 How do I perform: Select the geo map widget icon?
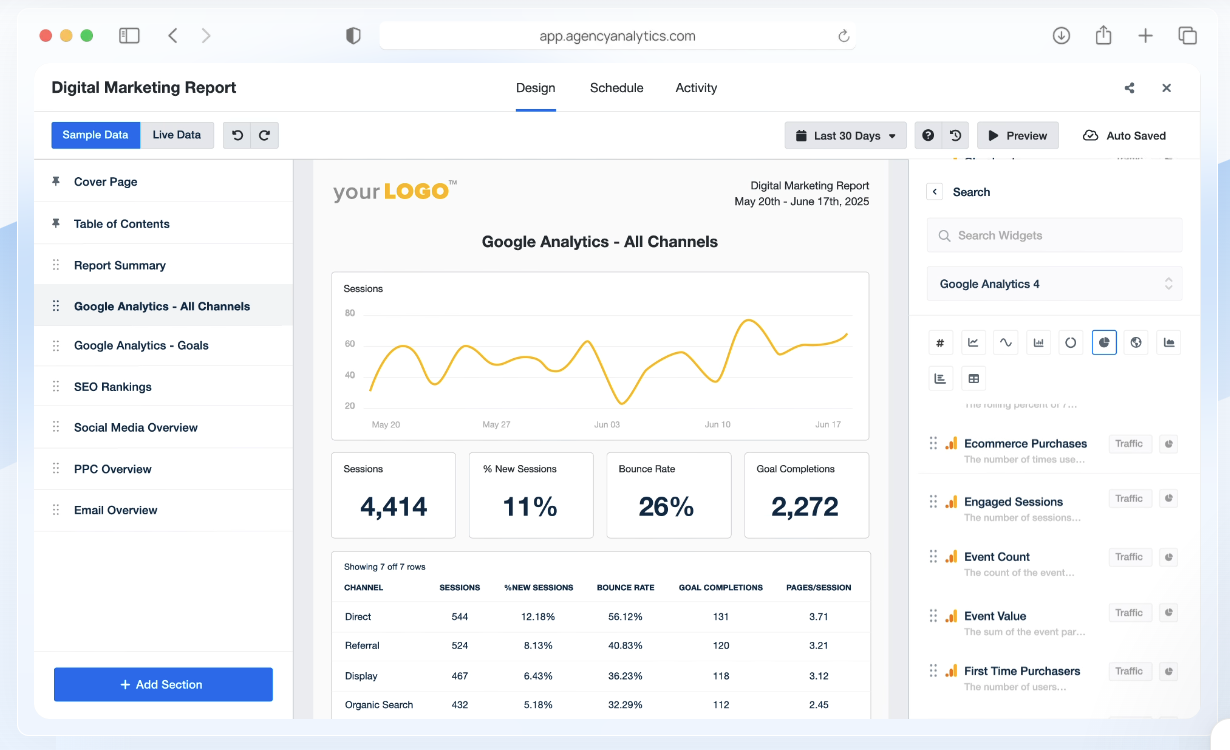pos(1136,342)
